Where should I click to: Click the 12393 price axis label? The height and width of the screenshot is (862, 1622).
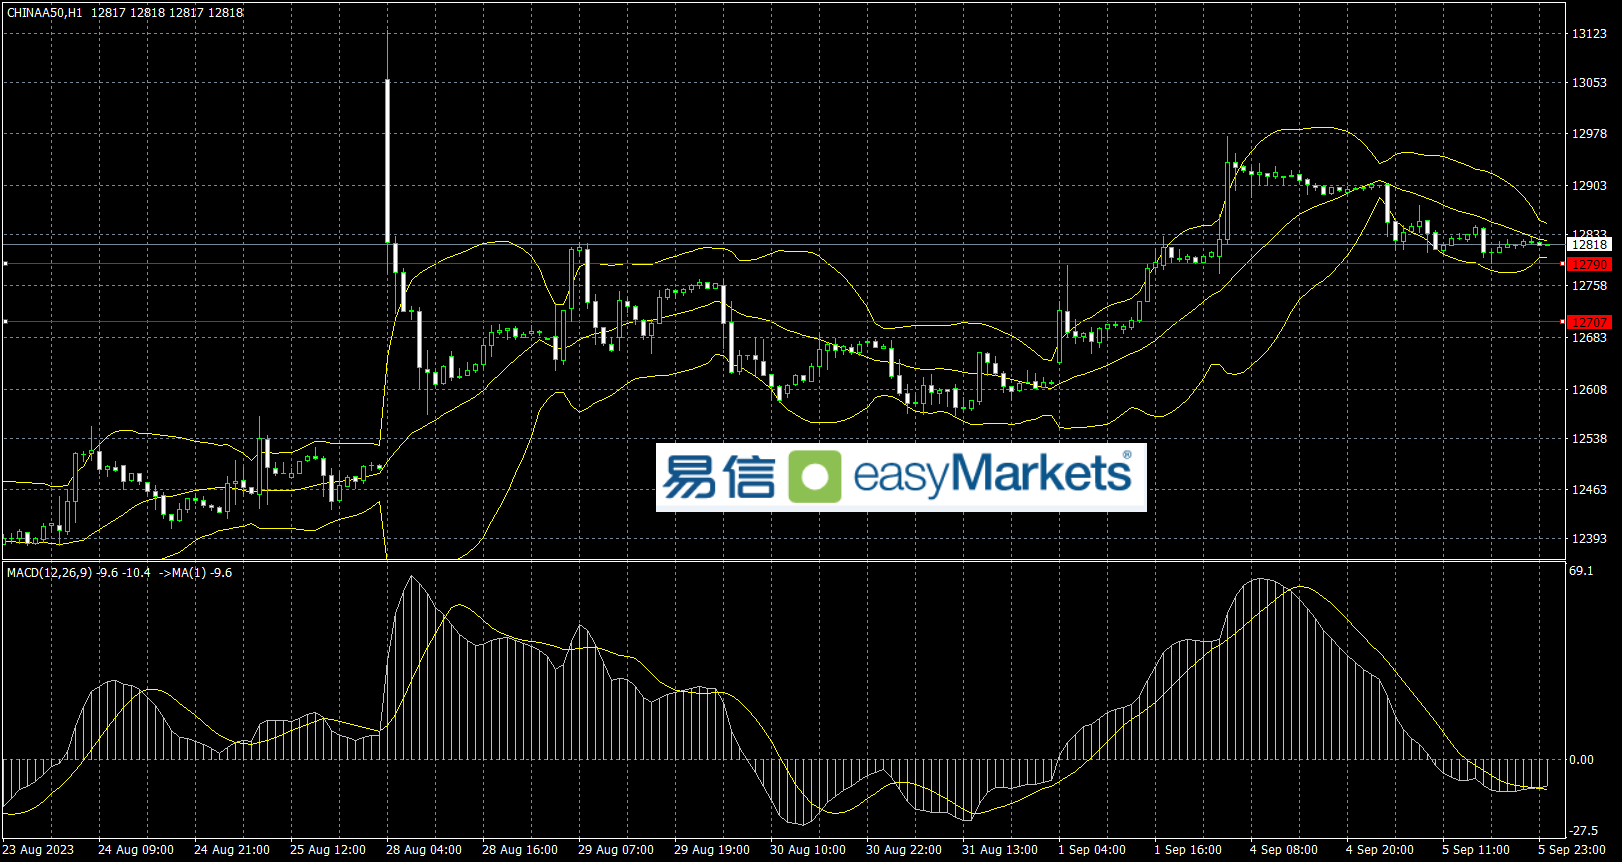pyautogui.click(x=1590, y=539)
